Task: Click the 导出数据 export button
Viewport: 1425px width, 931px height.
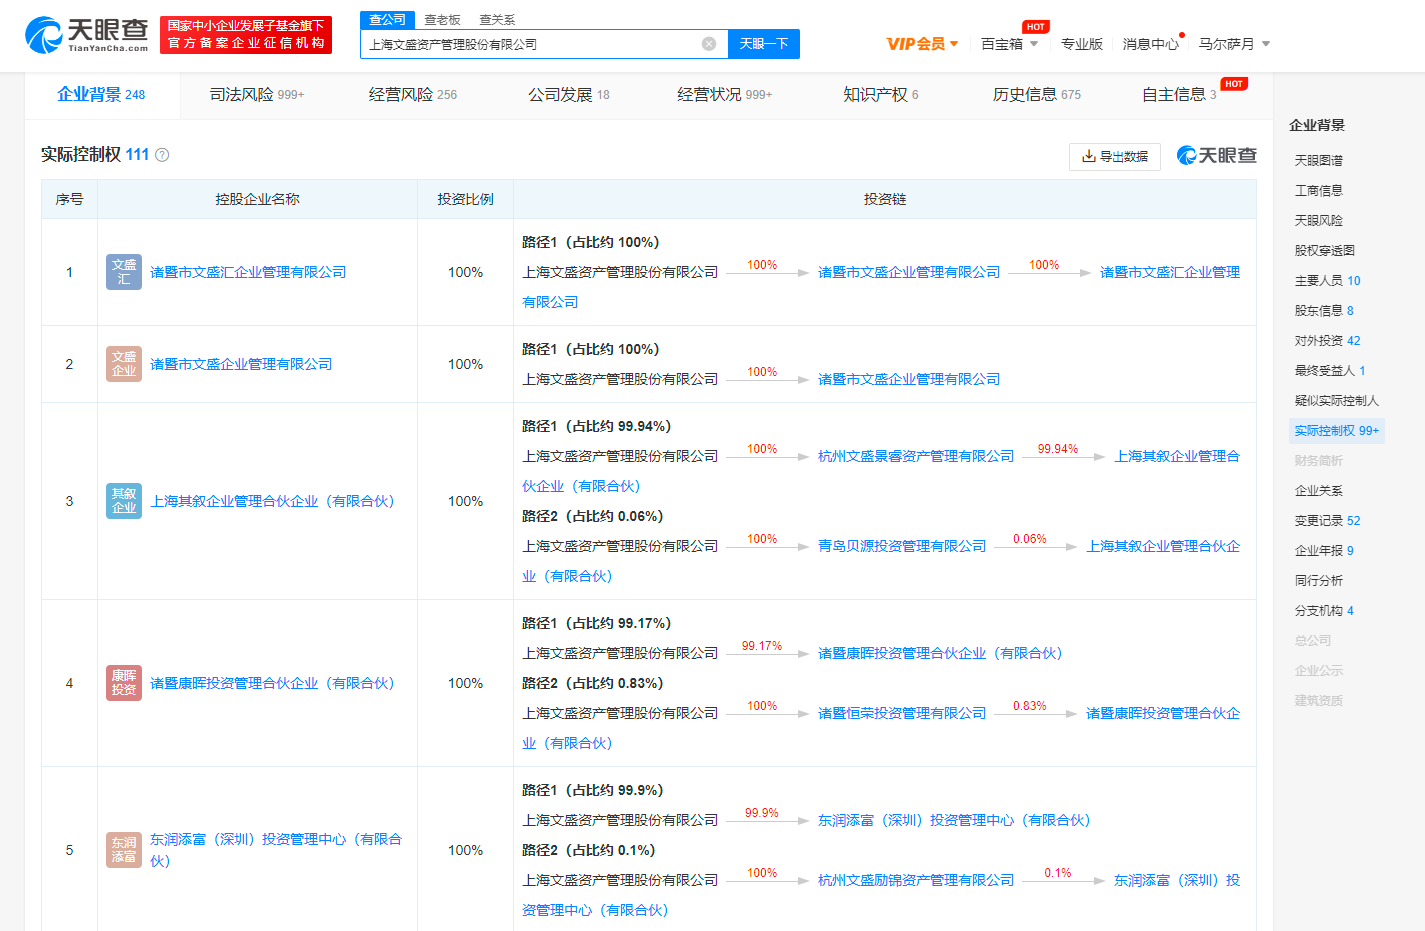Action: coord(1115,157)
